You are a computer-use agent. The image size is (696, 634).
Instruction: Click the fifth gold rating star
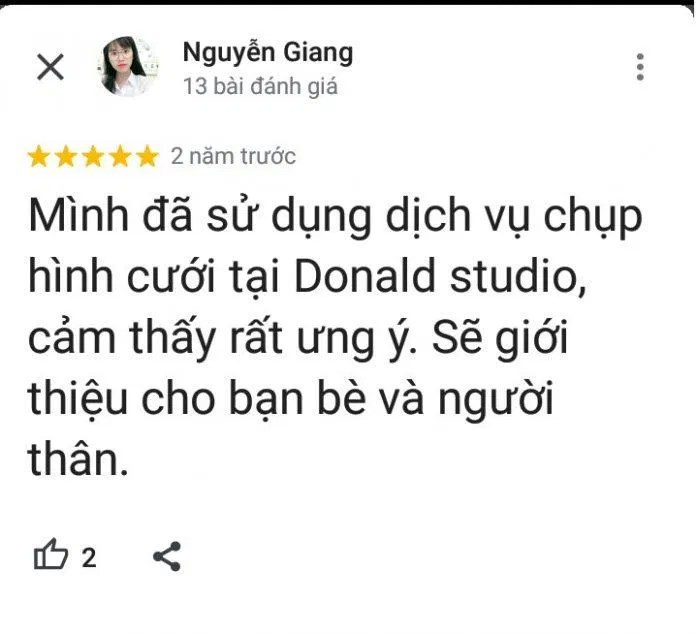pyautogui.click(x=147, y=156)
